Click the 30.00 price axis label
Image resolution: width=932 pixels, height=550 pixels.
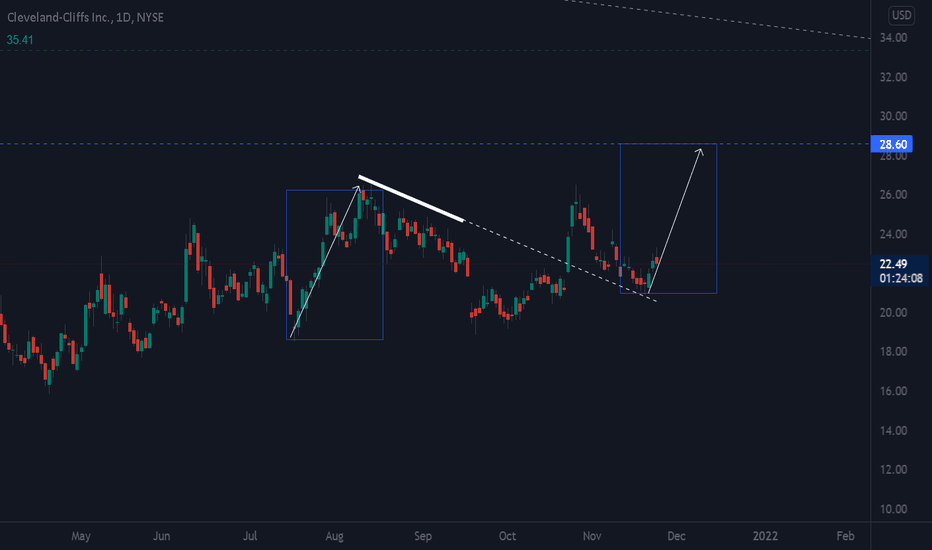(x=893, y=116)
